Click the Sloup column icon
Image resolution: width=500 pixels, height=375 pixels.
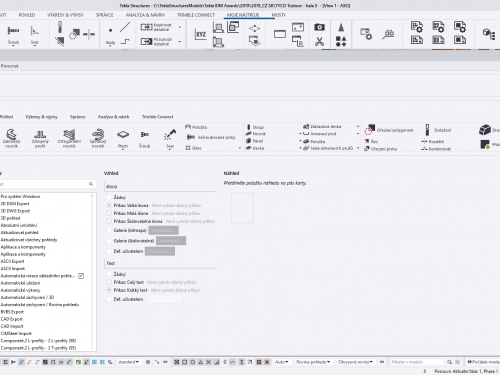[248, 127]
